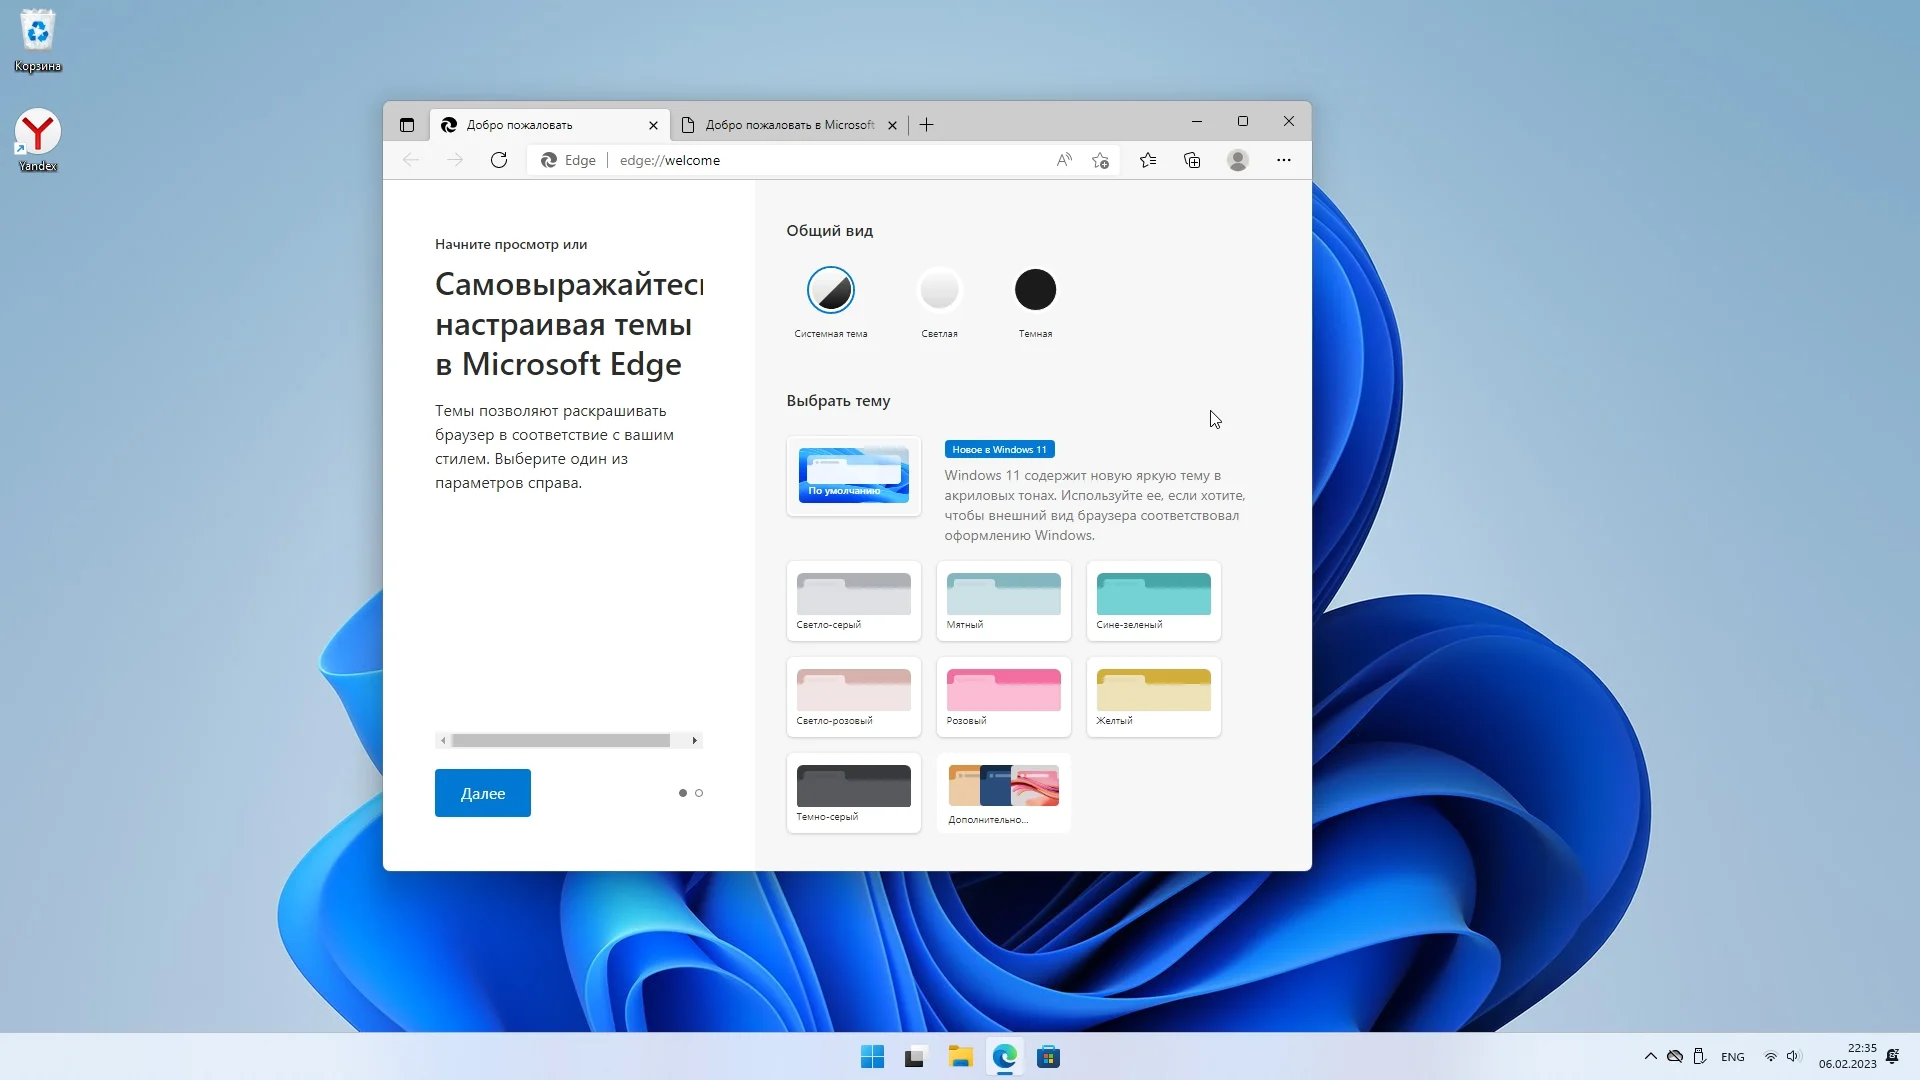
Task: Open Дополнительно themes tile
Action: 1003,793
